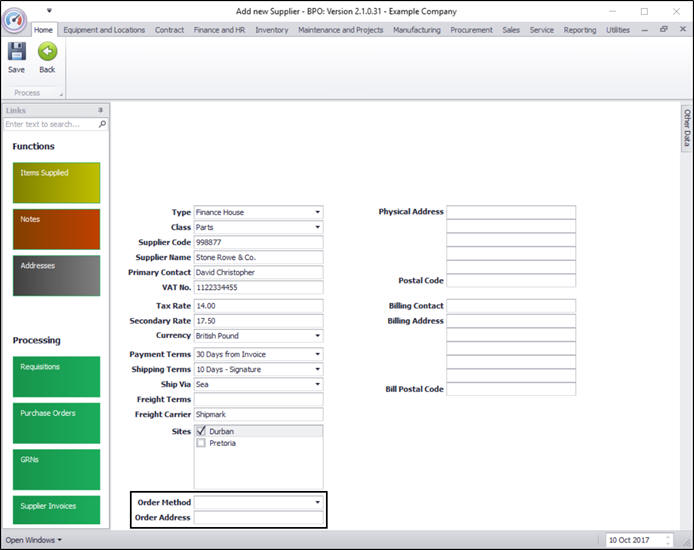
Task: Click the BPO application logo button
Action: 15,20
